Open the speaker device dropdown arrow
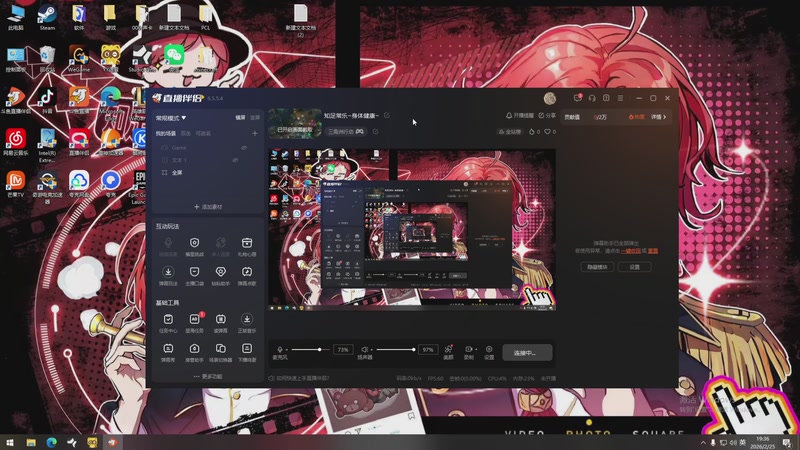 click(372, 349)
